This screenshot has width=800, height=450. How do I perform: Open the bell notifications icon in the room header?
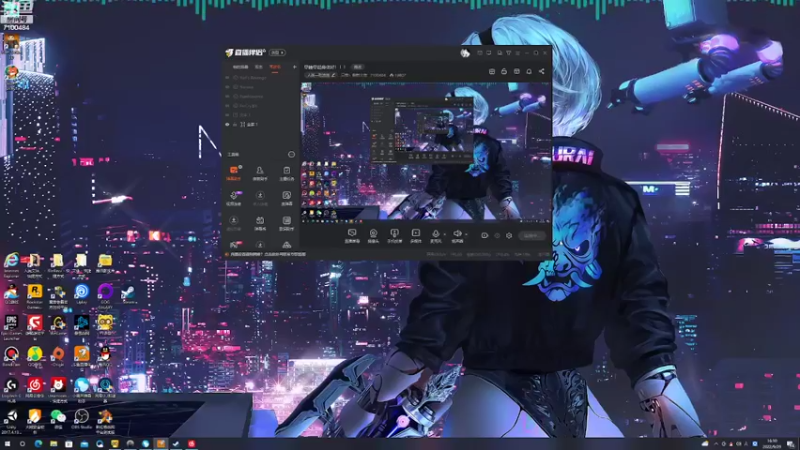529,71
